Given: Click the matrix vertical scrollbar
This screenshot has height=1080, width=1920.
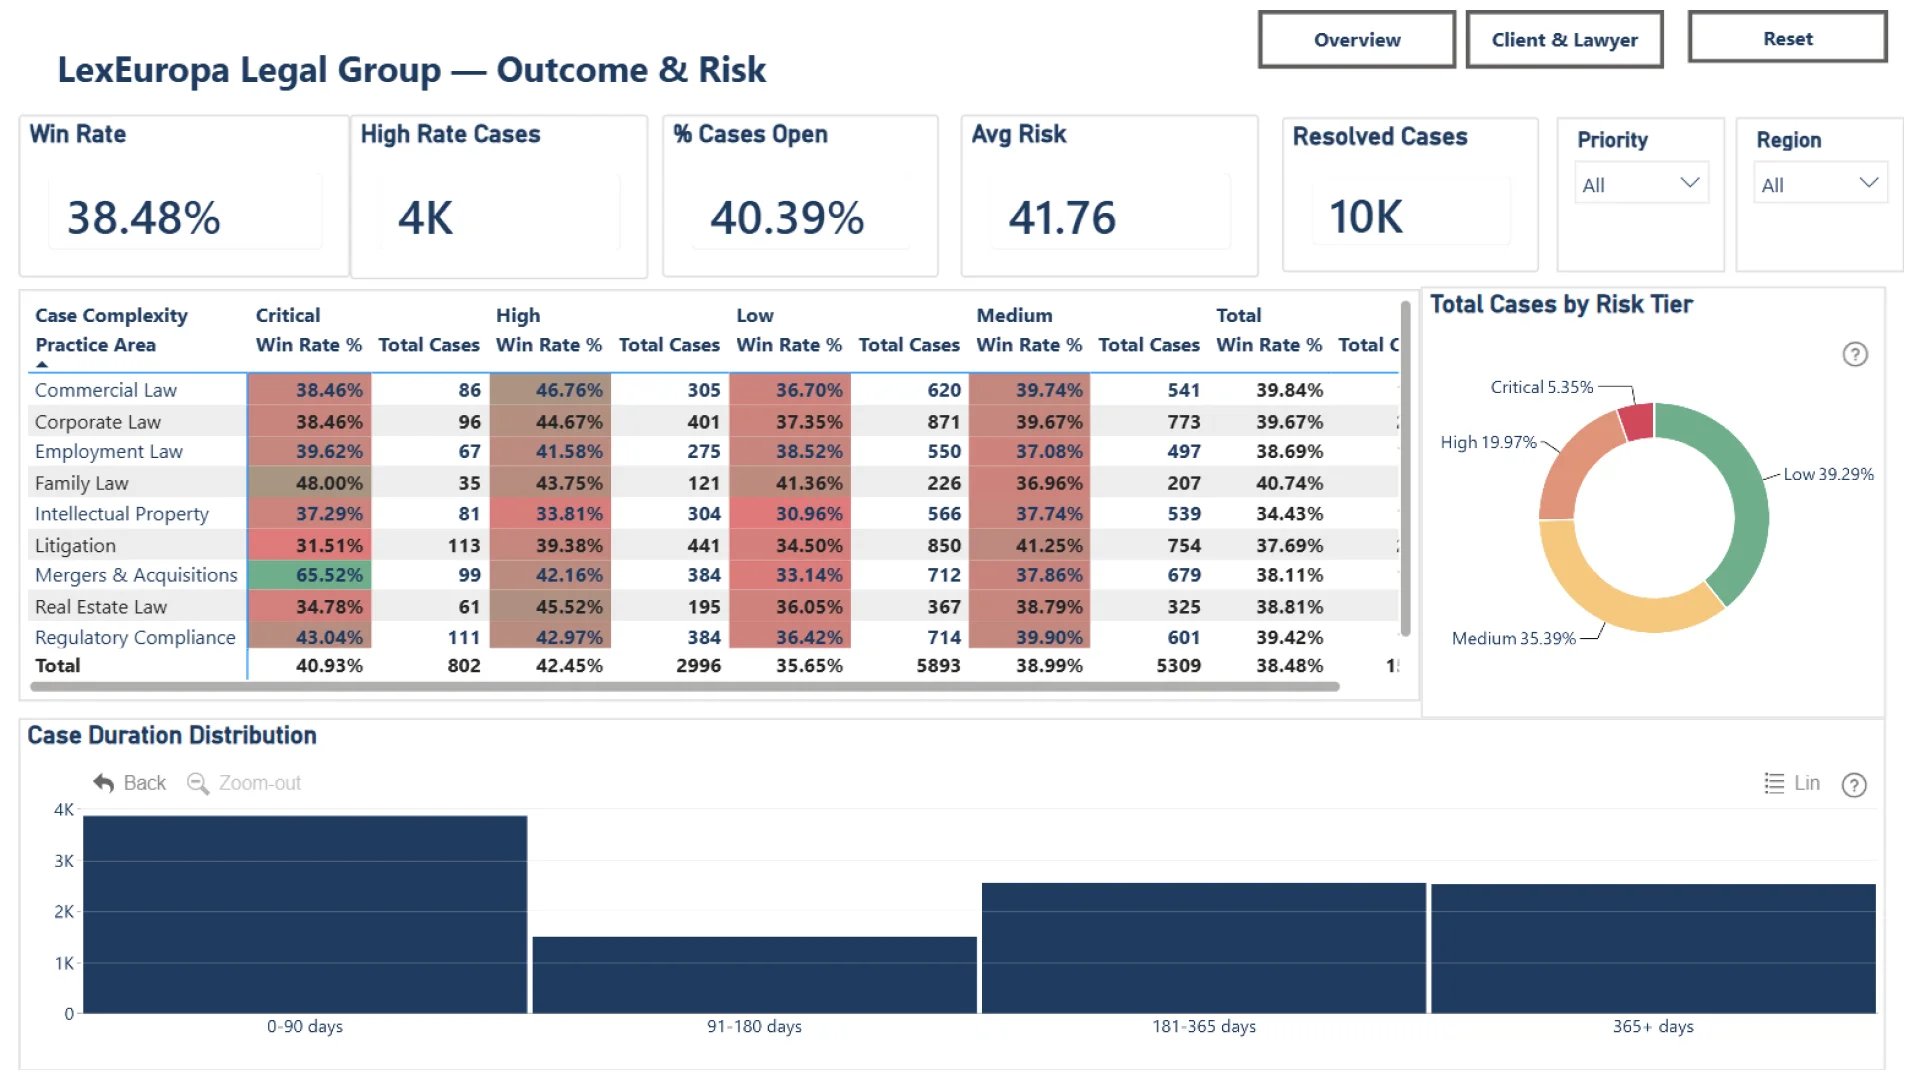Looking at the screenshot, I should point(1405,469).
